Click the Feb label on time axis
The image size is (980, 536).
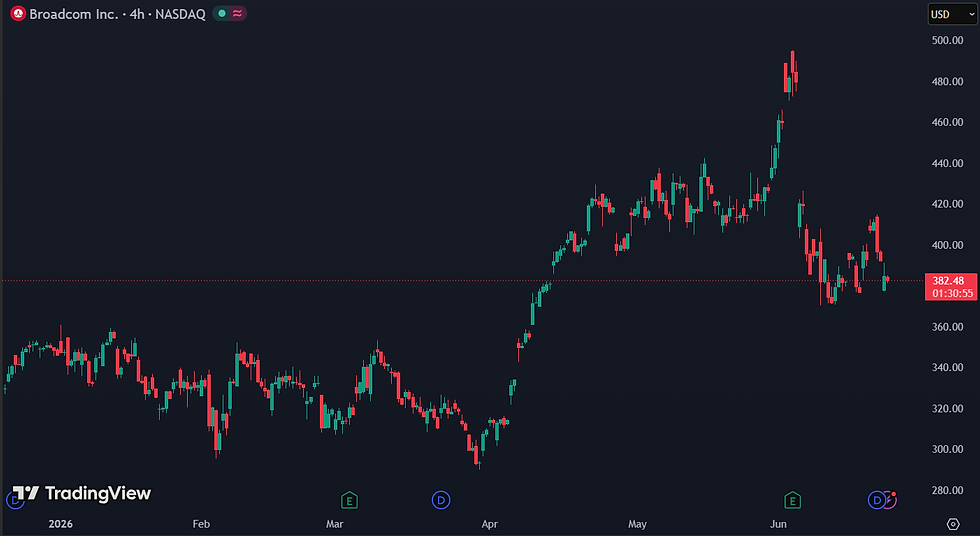coord(201,524)
